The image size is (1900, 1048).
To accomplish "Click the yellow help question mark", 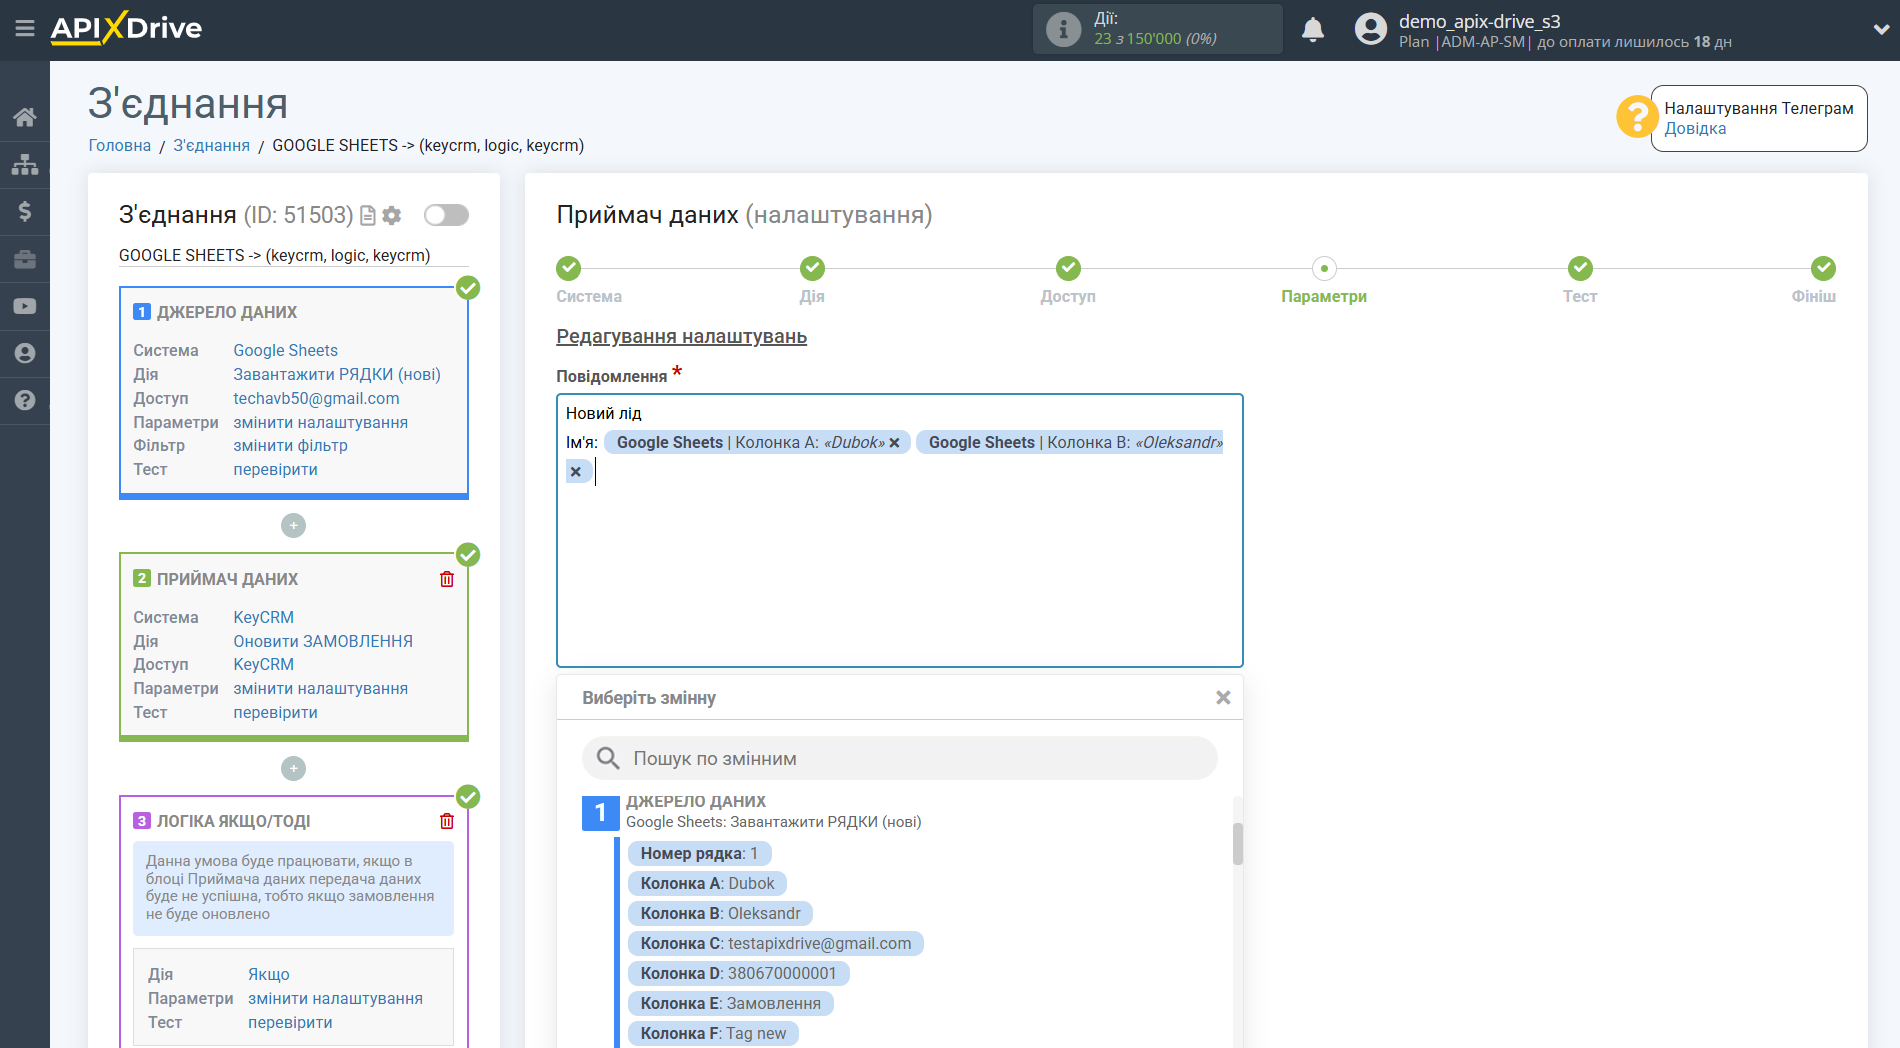I will coord(1637,117).
